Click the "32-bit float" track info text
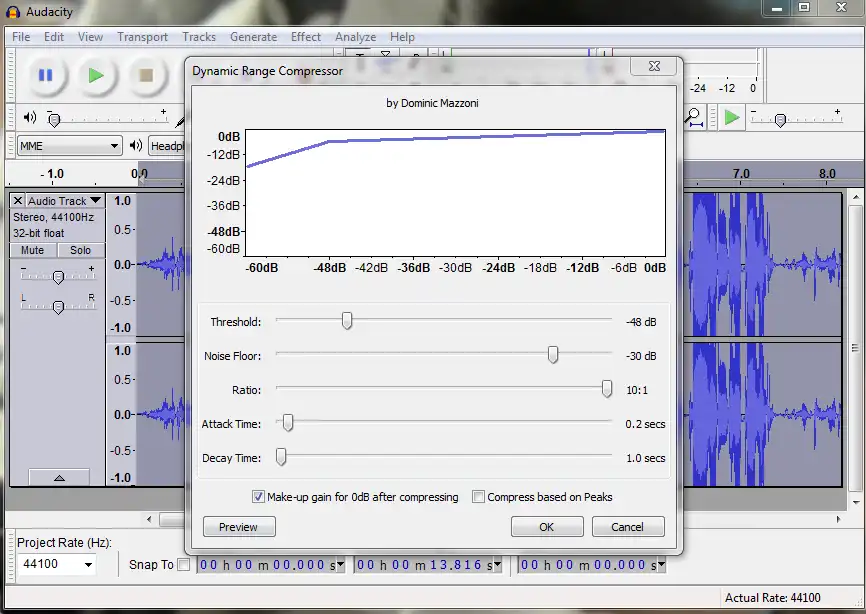Screen dimensions: 866x614 [x=39, y=233]
